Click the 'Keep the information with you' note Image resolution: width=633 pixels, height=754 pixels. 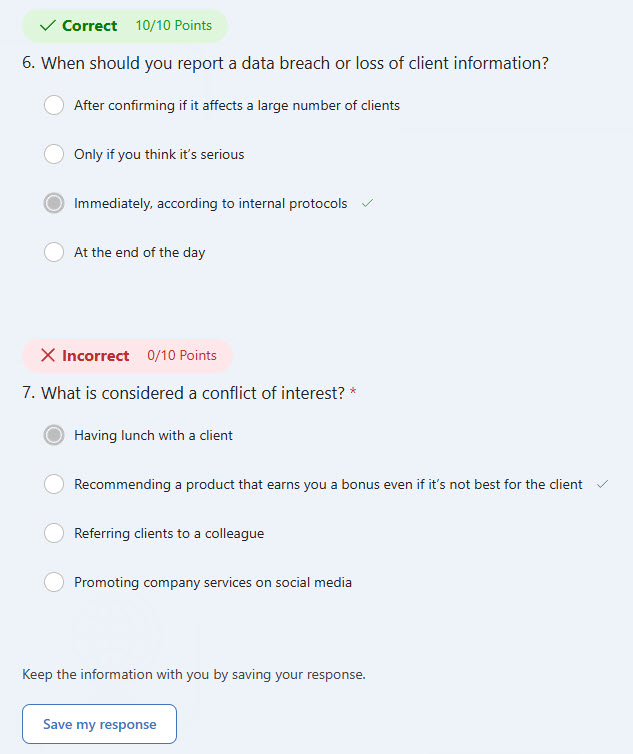(194, 674)
